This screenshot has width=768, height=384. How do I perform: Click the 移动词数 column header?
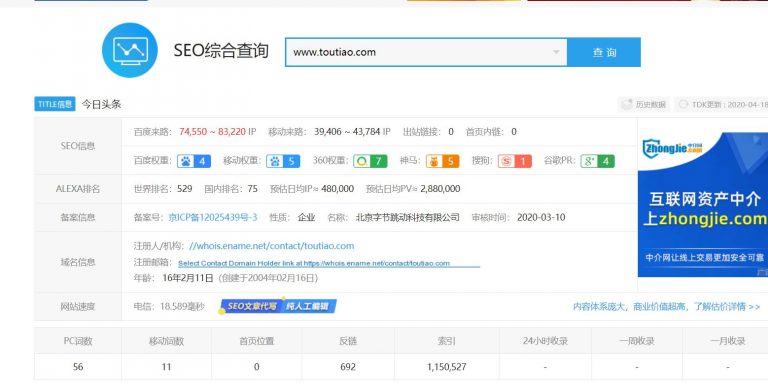[167, 341]
